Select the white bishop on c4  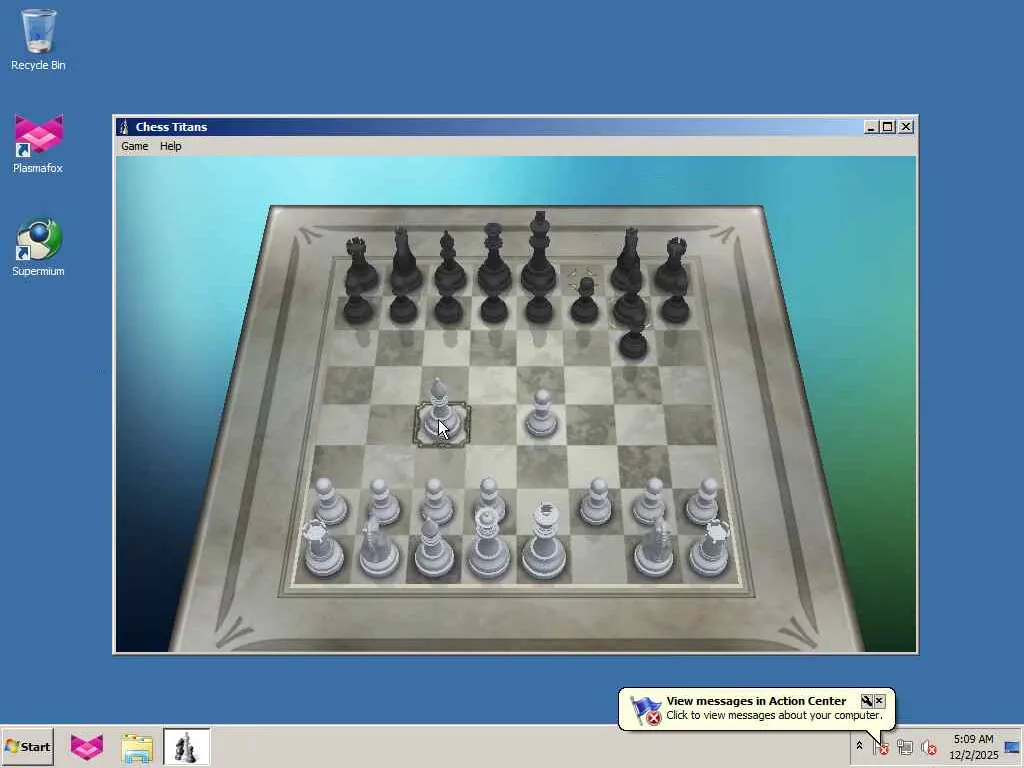pos(441,411)
